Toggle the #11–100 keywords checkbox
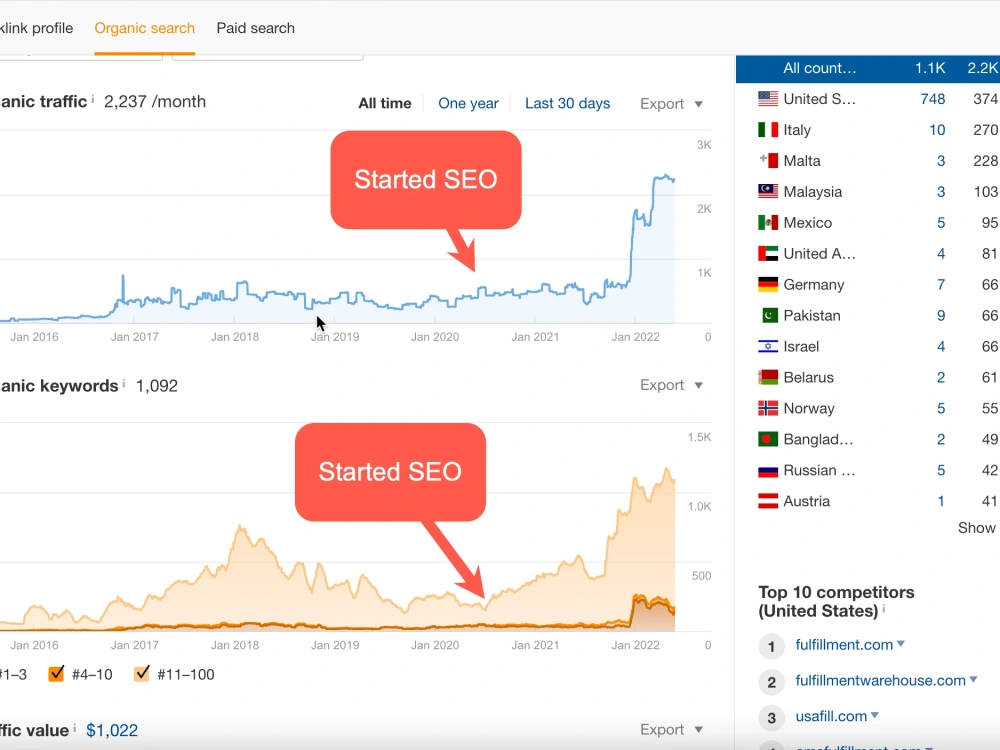Image resolution: width=1000 pixels, height=750 pixels. coord(142,673)
